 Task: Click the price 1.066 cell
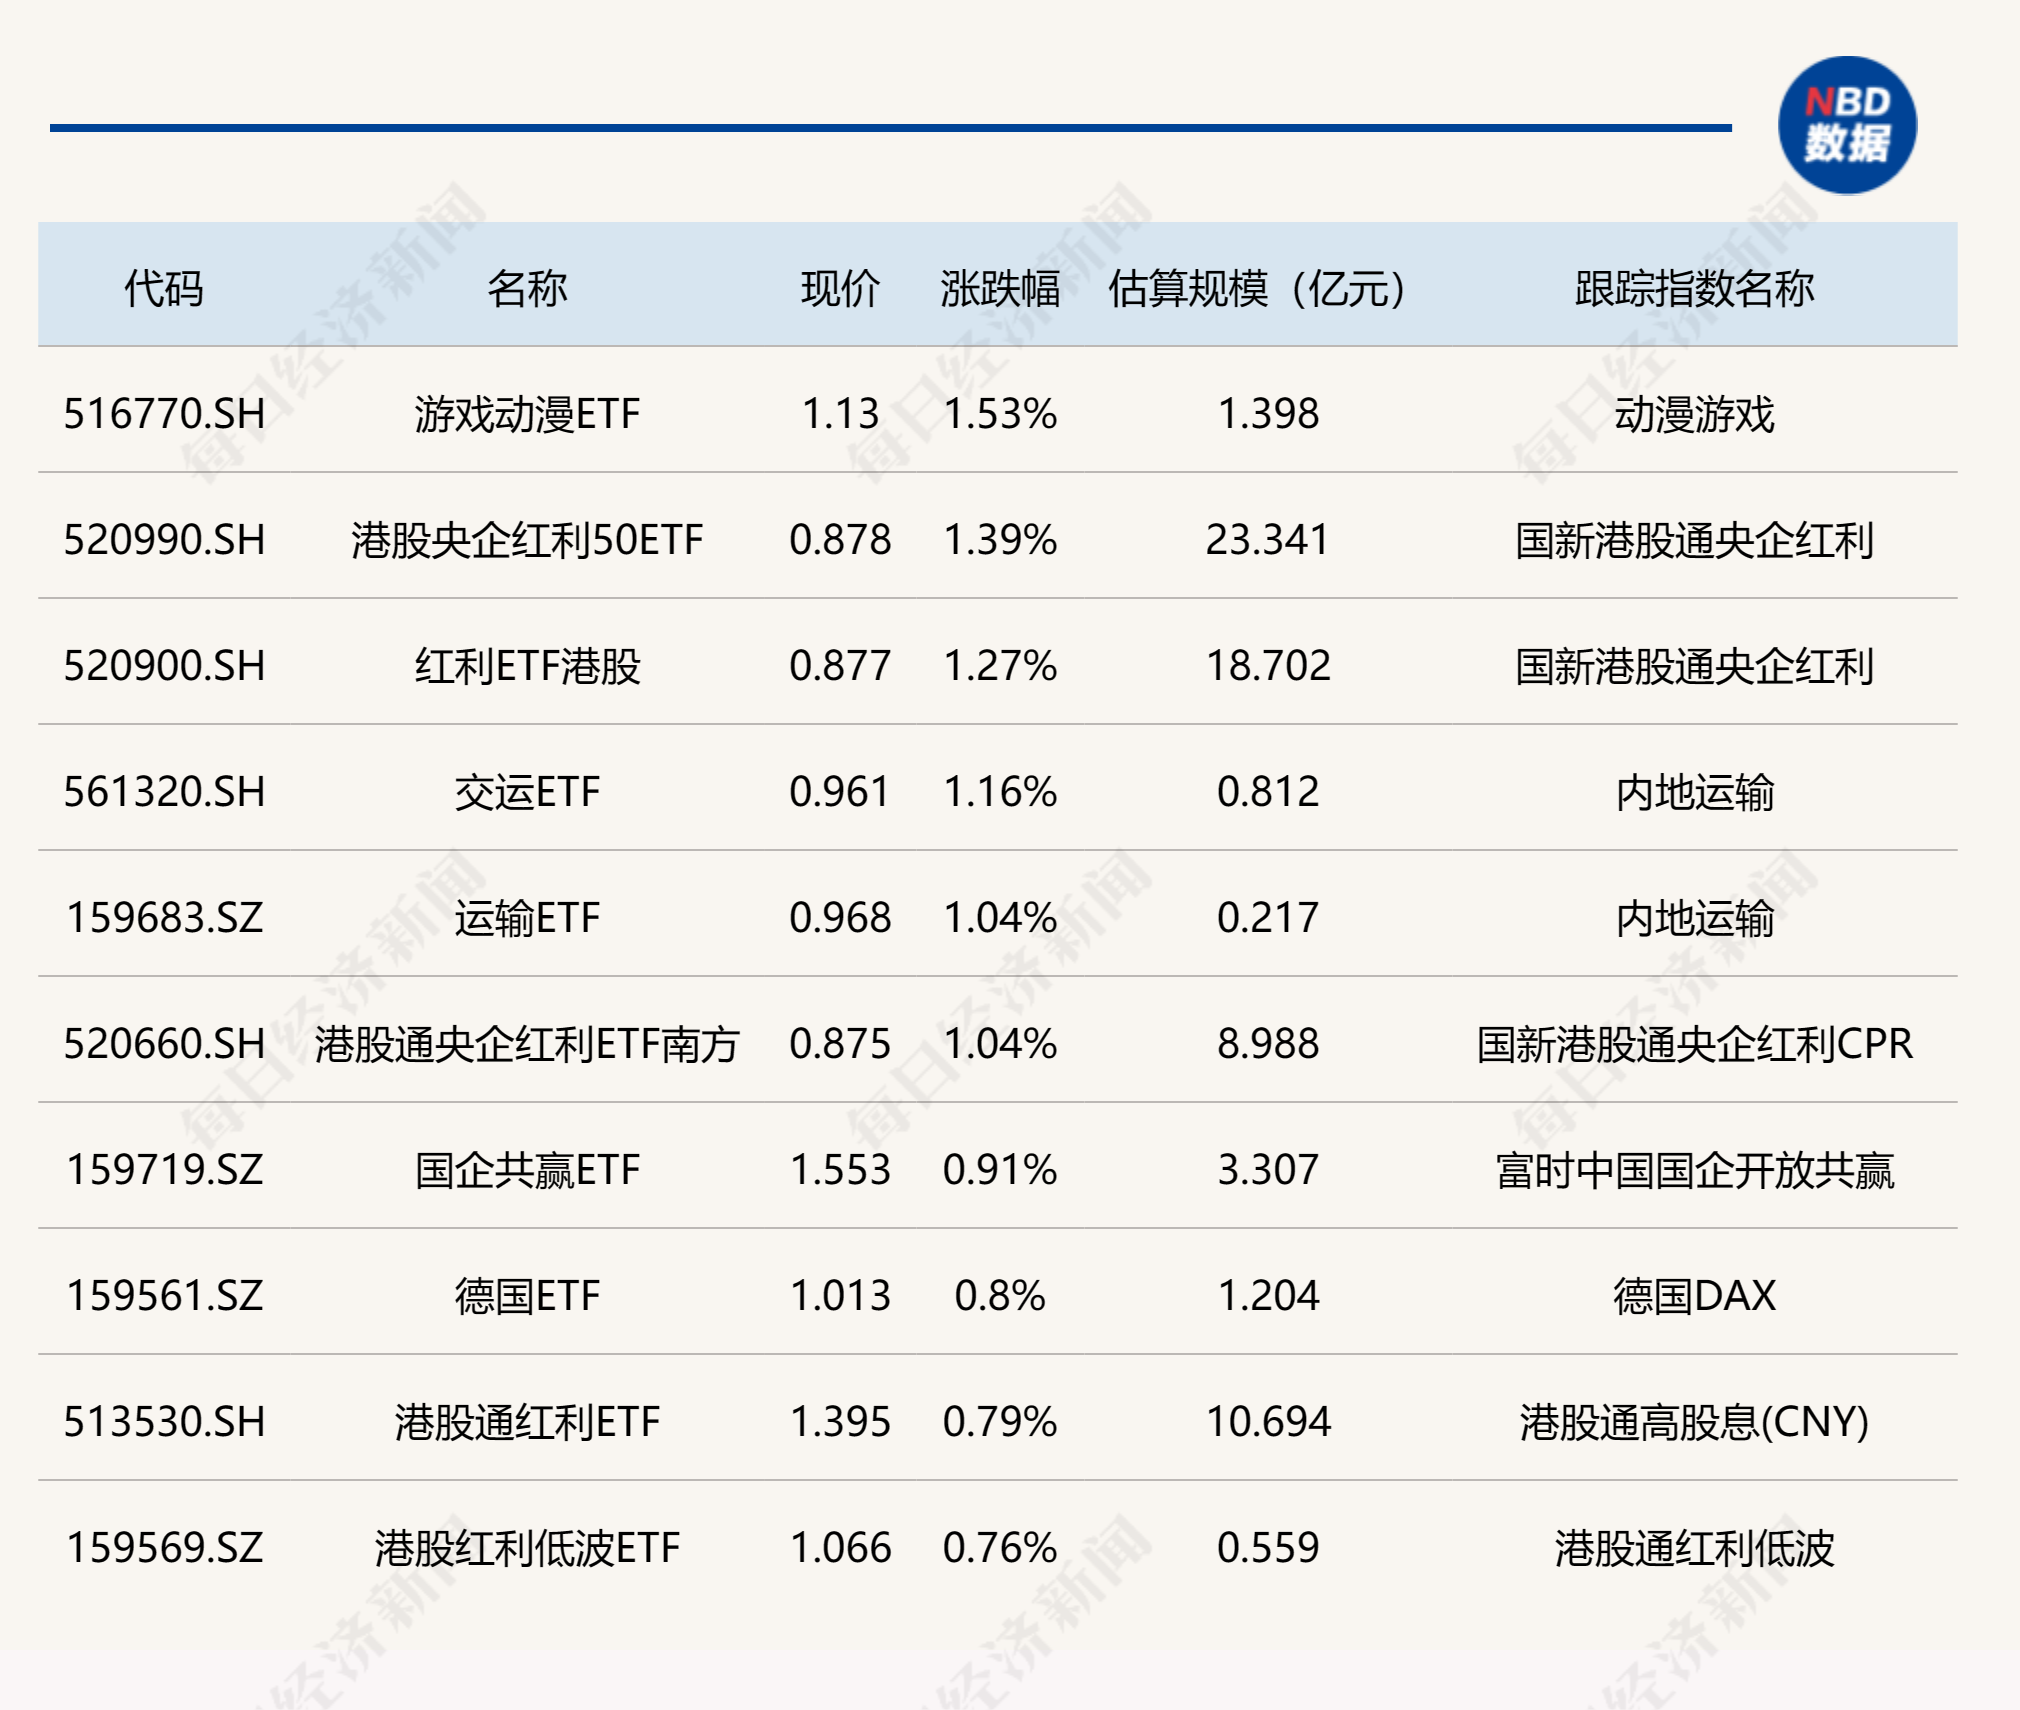click(840, 1548)
